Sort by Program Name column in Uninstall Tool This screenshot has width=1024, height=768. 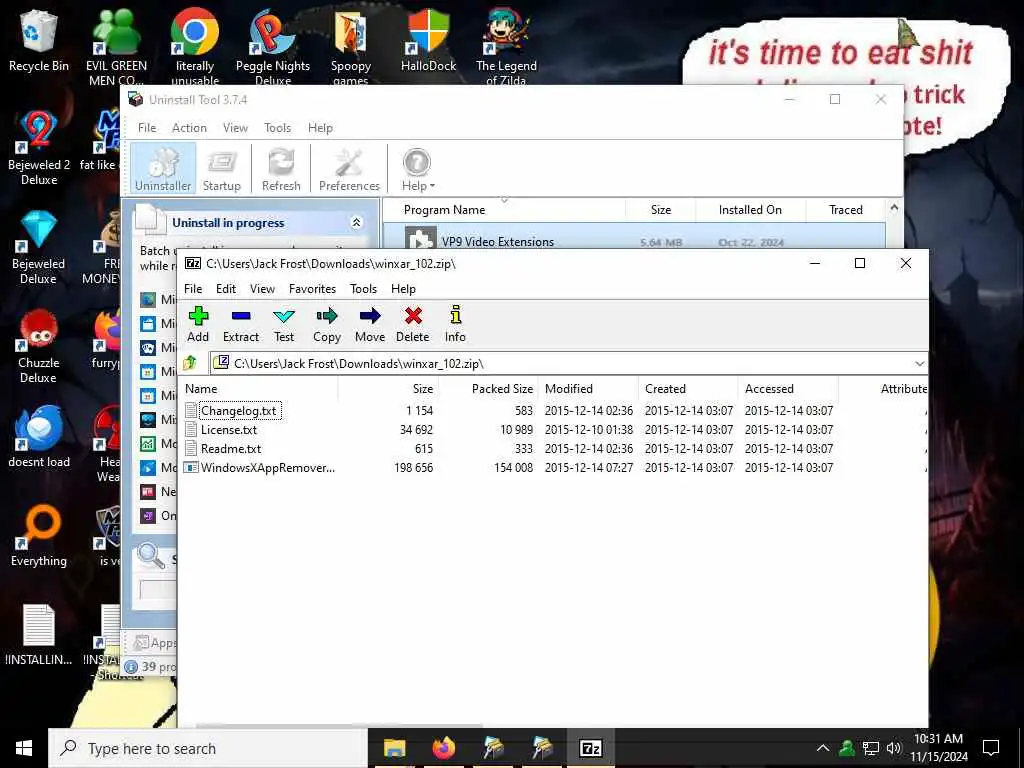click(504, 210)
